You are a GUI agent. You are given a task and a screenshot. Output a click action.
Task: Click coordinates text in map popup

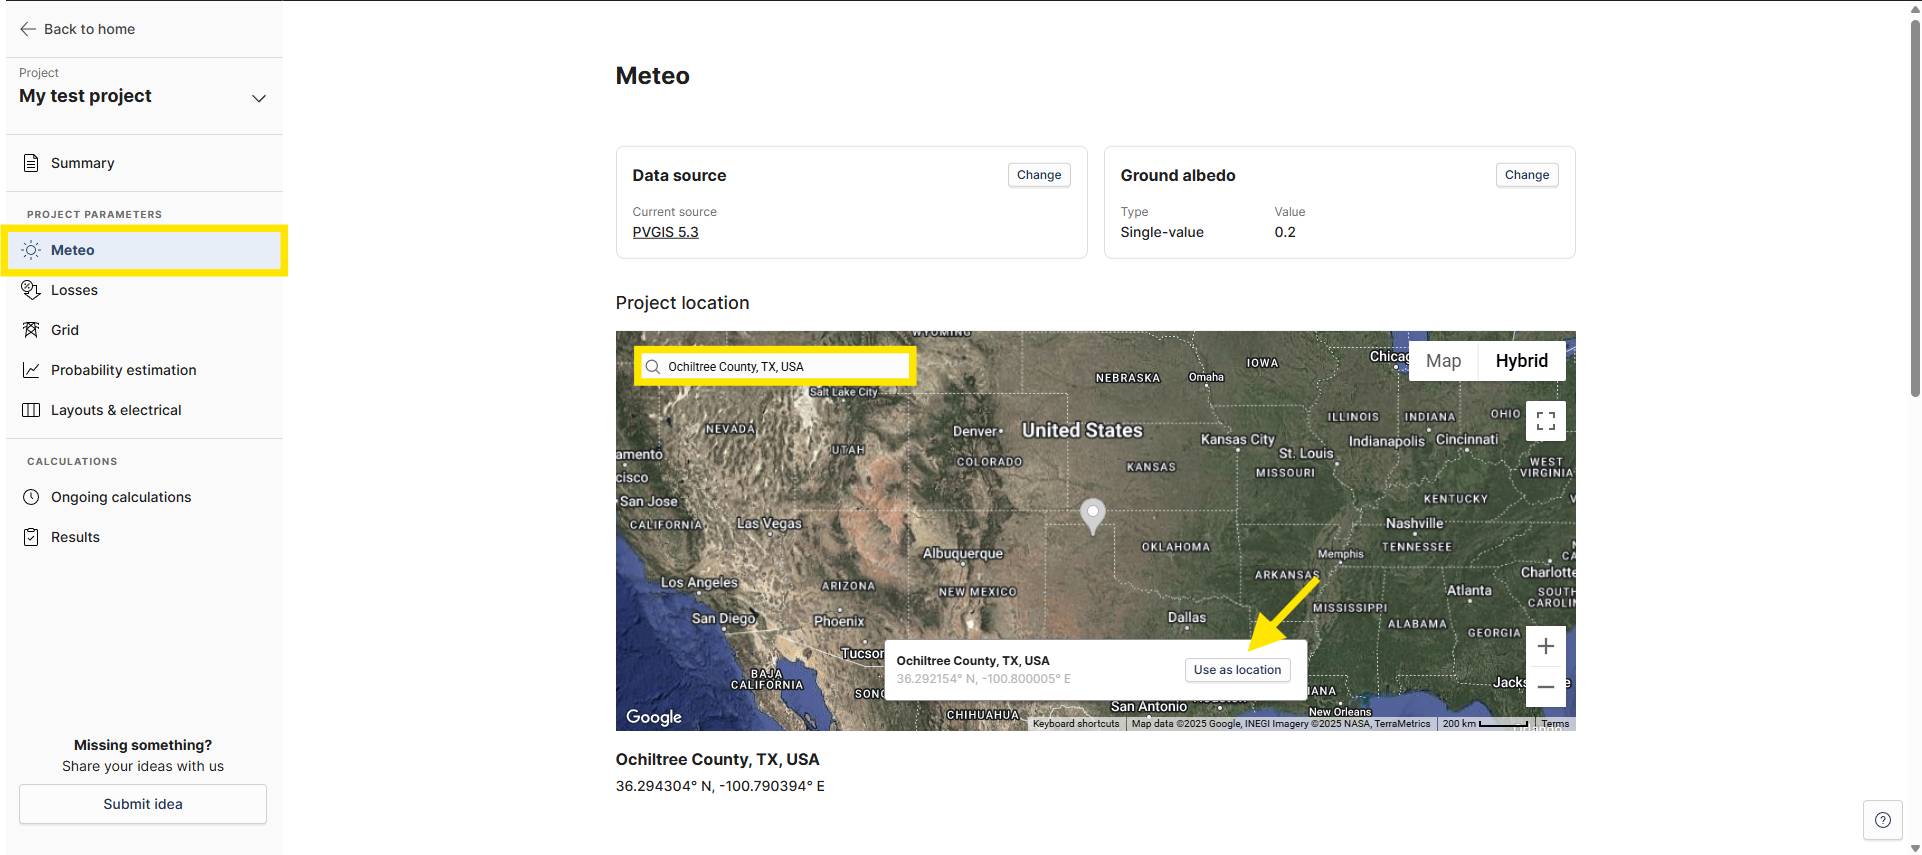(983, 679)
